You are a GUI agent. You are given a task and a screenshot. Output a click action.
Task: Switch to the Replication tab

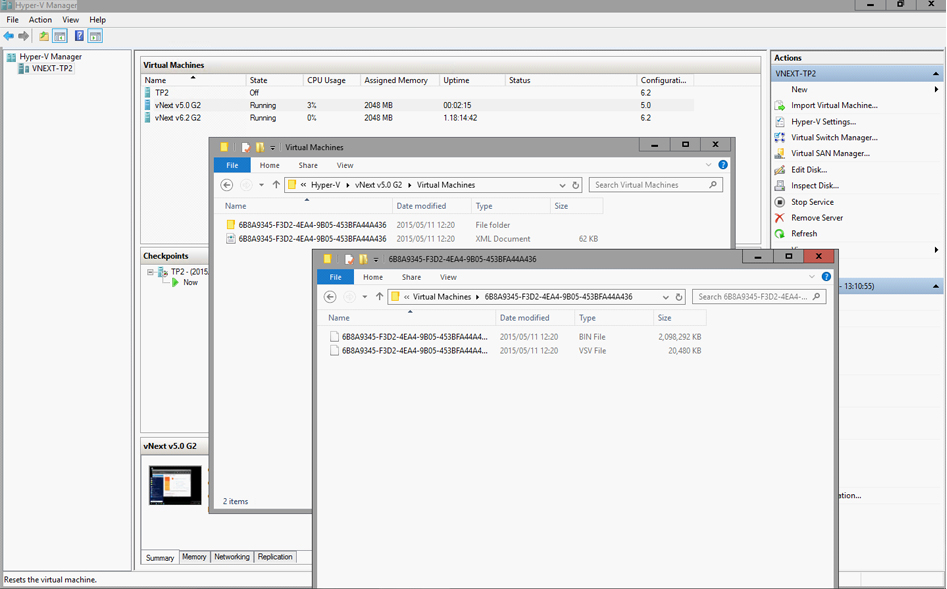click(275, 557)
